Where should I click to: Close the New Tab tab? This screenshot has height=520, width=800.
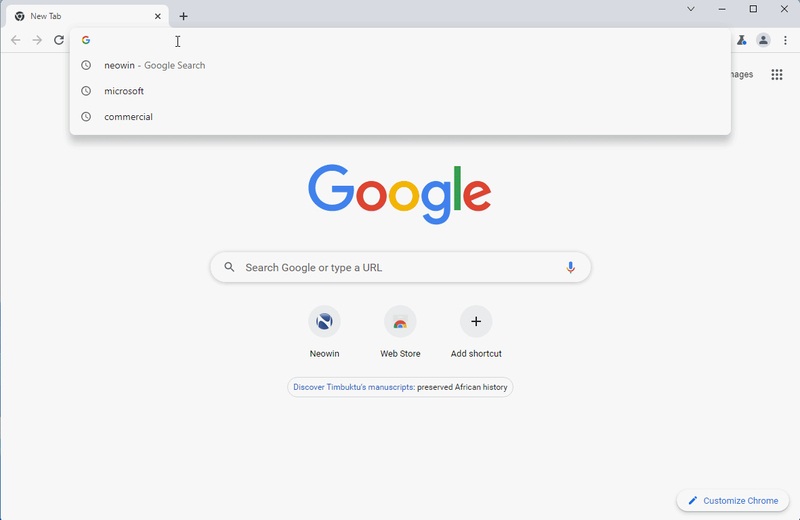point(158,16)
